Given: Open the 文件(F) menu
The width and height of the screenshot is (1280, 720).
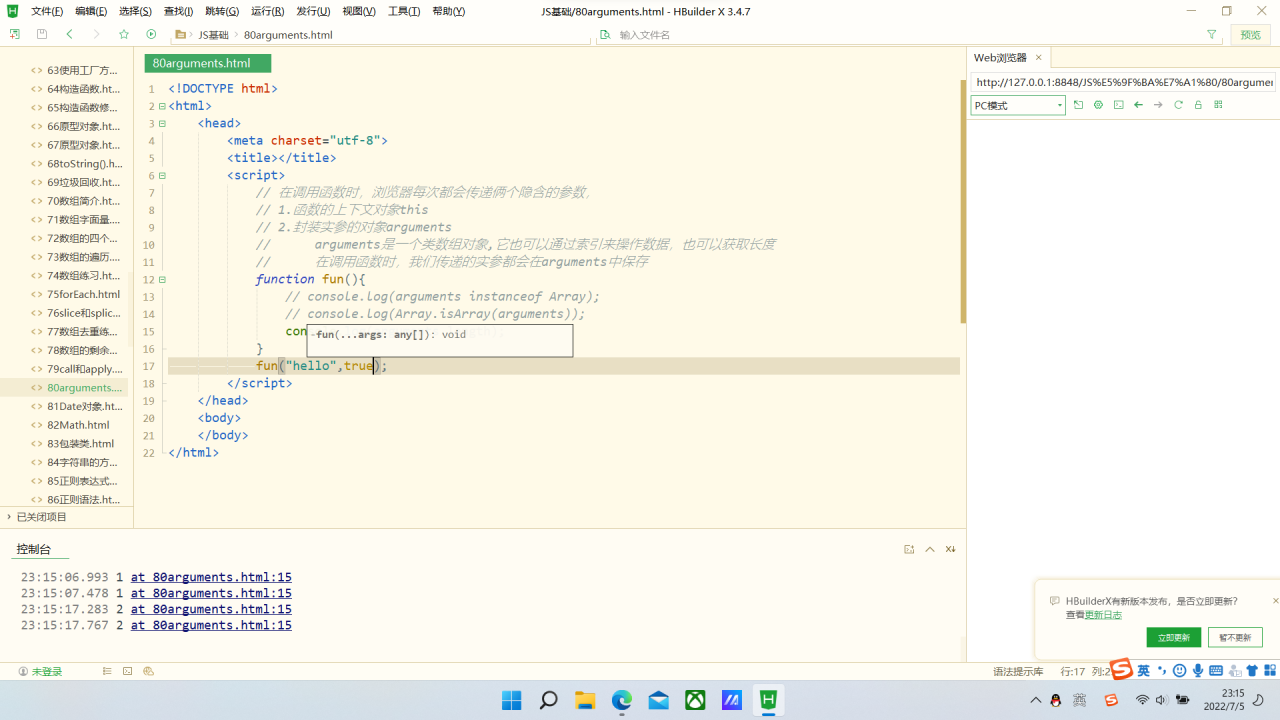Looking at the screenshot, I should click(47, 11).
